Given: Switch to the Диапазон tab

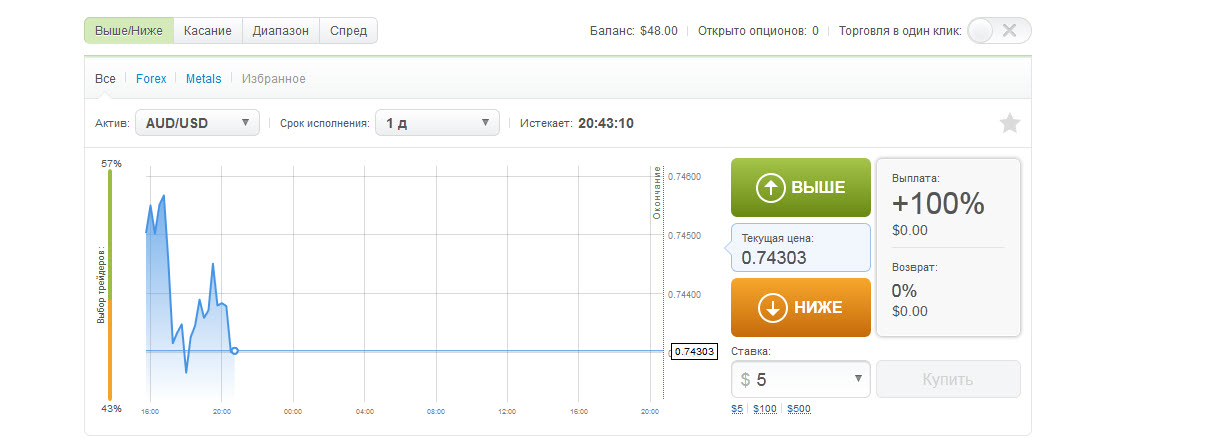Looking at the screenshot, I should [281, 30].
